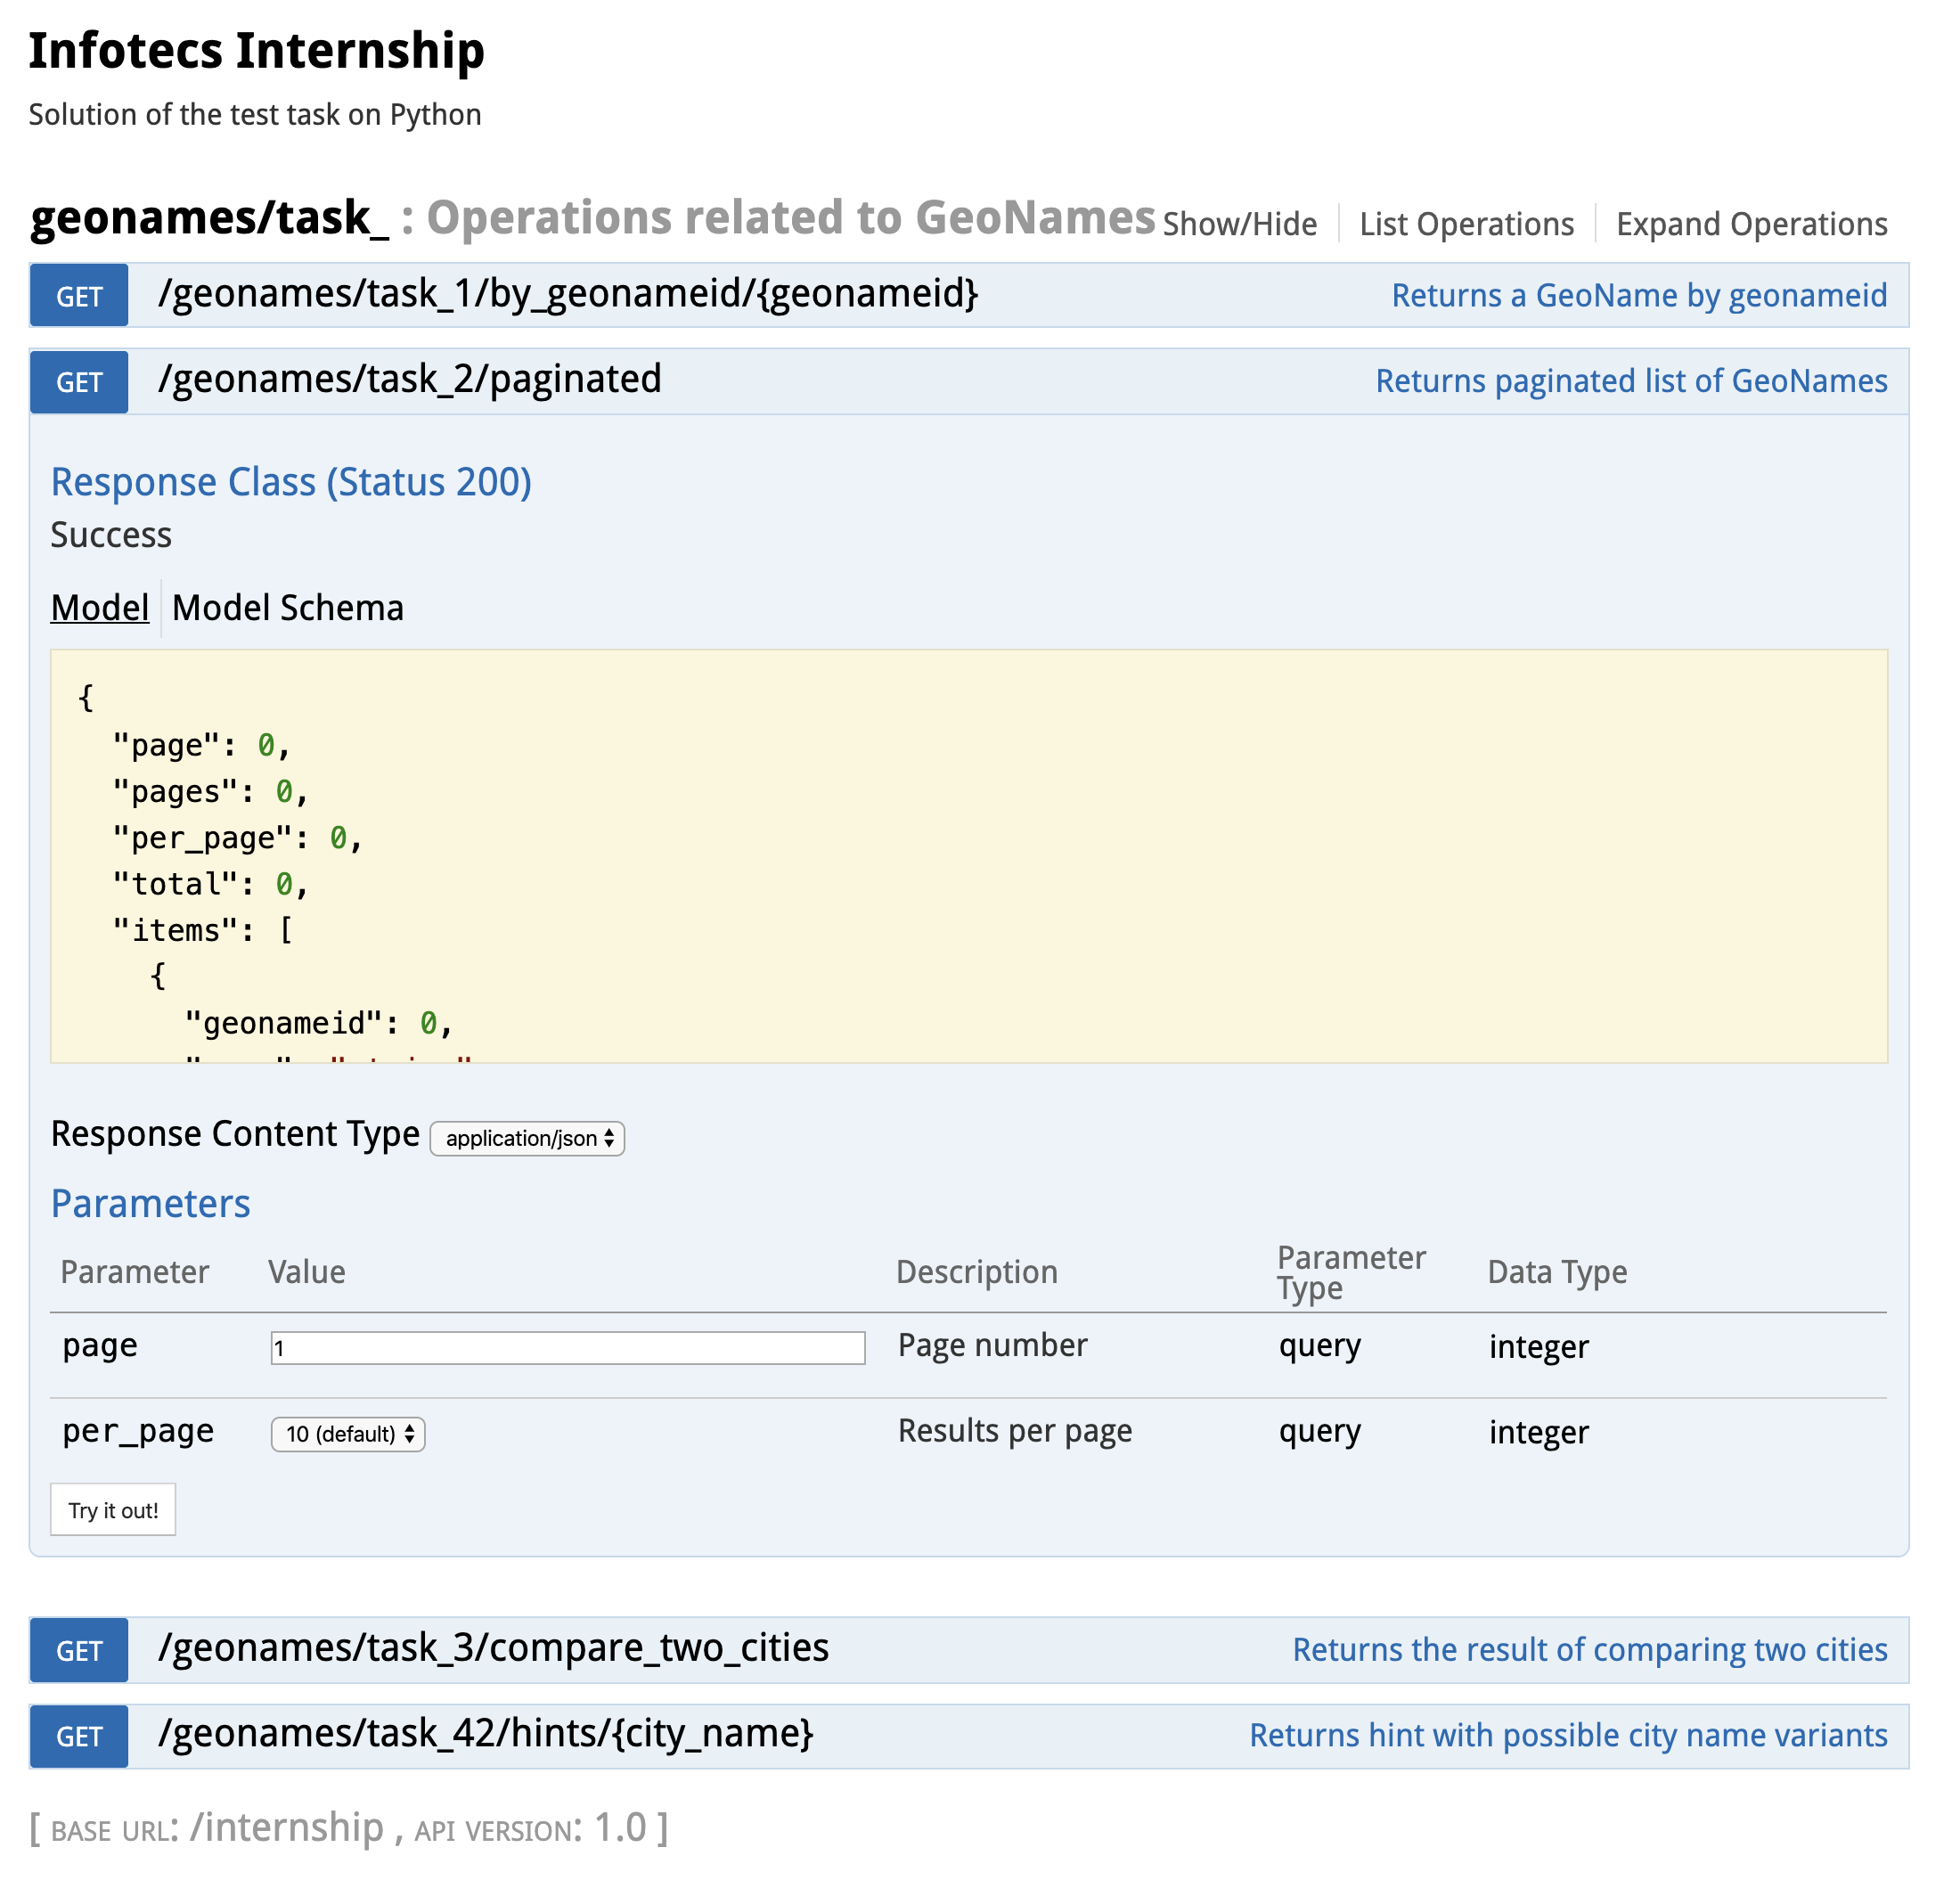Screen dimensions: 1960x1880
Task: Switch to the Model tab
Action: [x=100, y=608]
